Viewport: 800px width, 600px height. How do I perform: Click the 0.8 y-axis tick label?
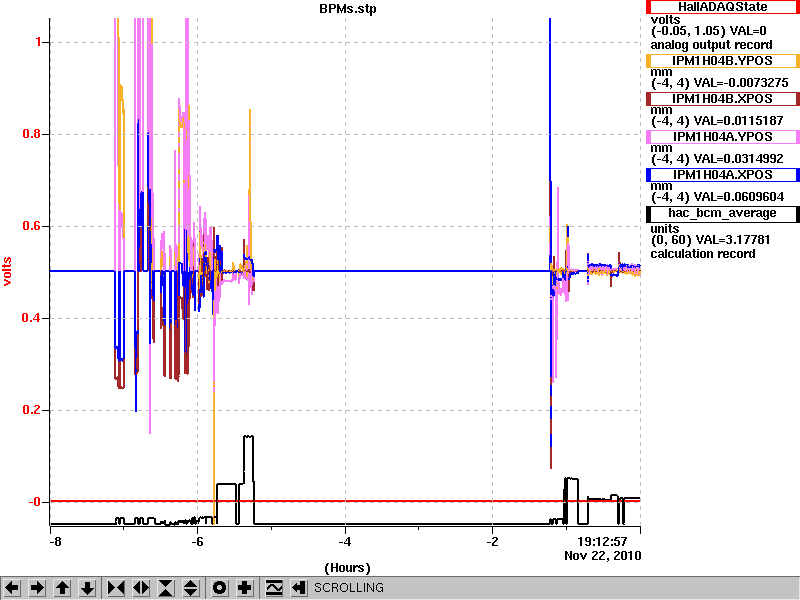tap(32, 134)
